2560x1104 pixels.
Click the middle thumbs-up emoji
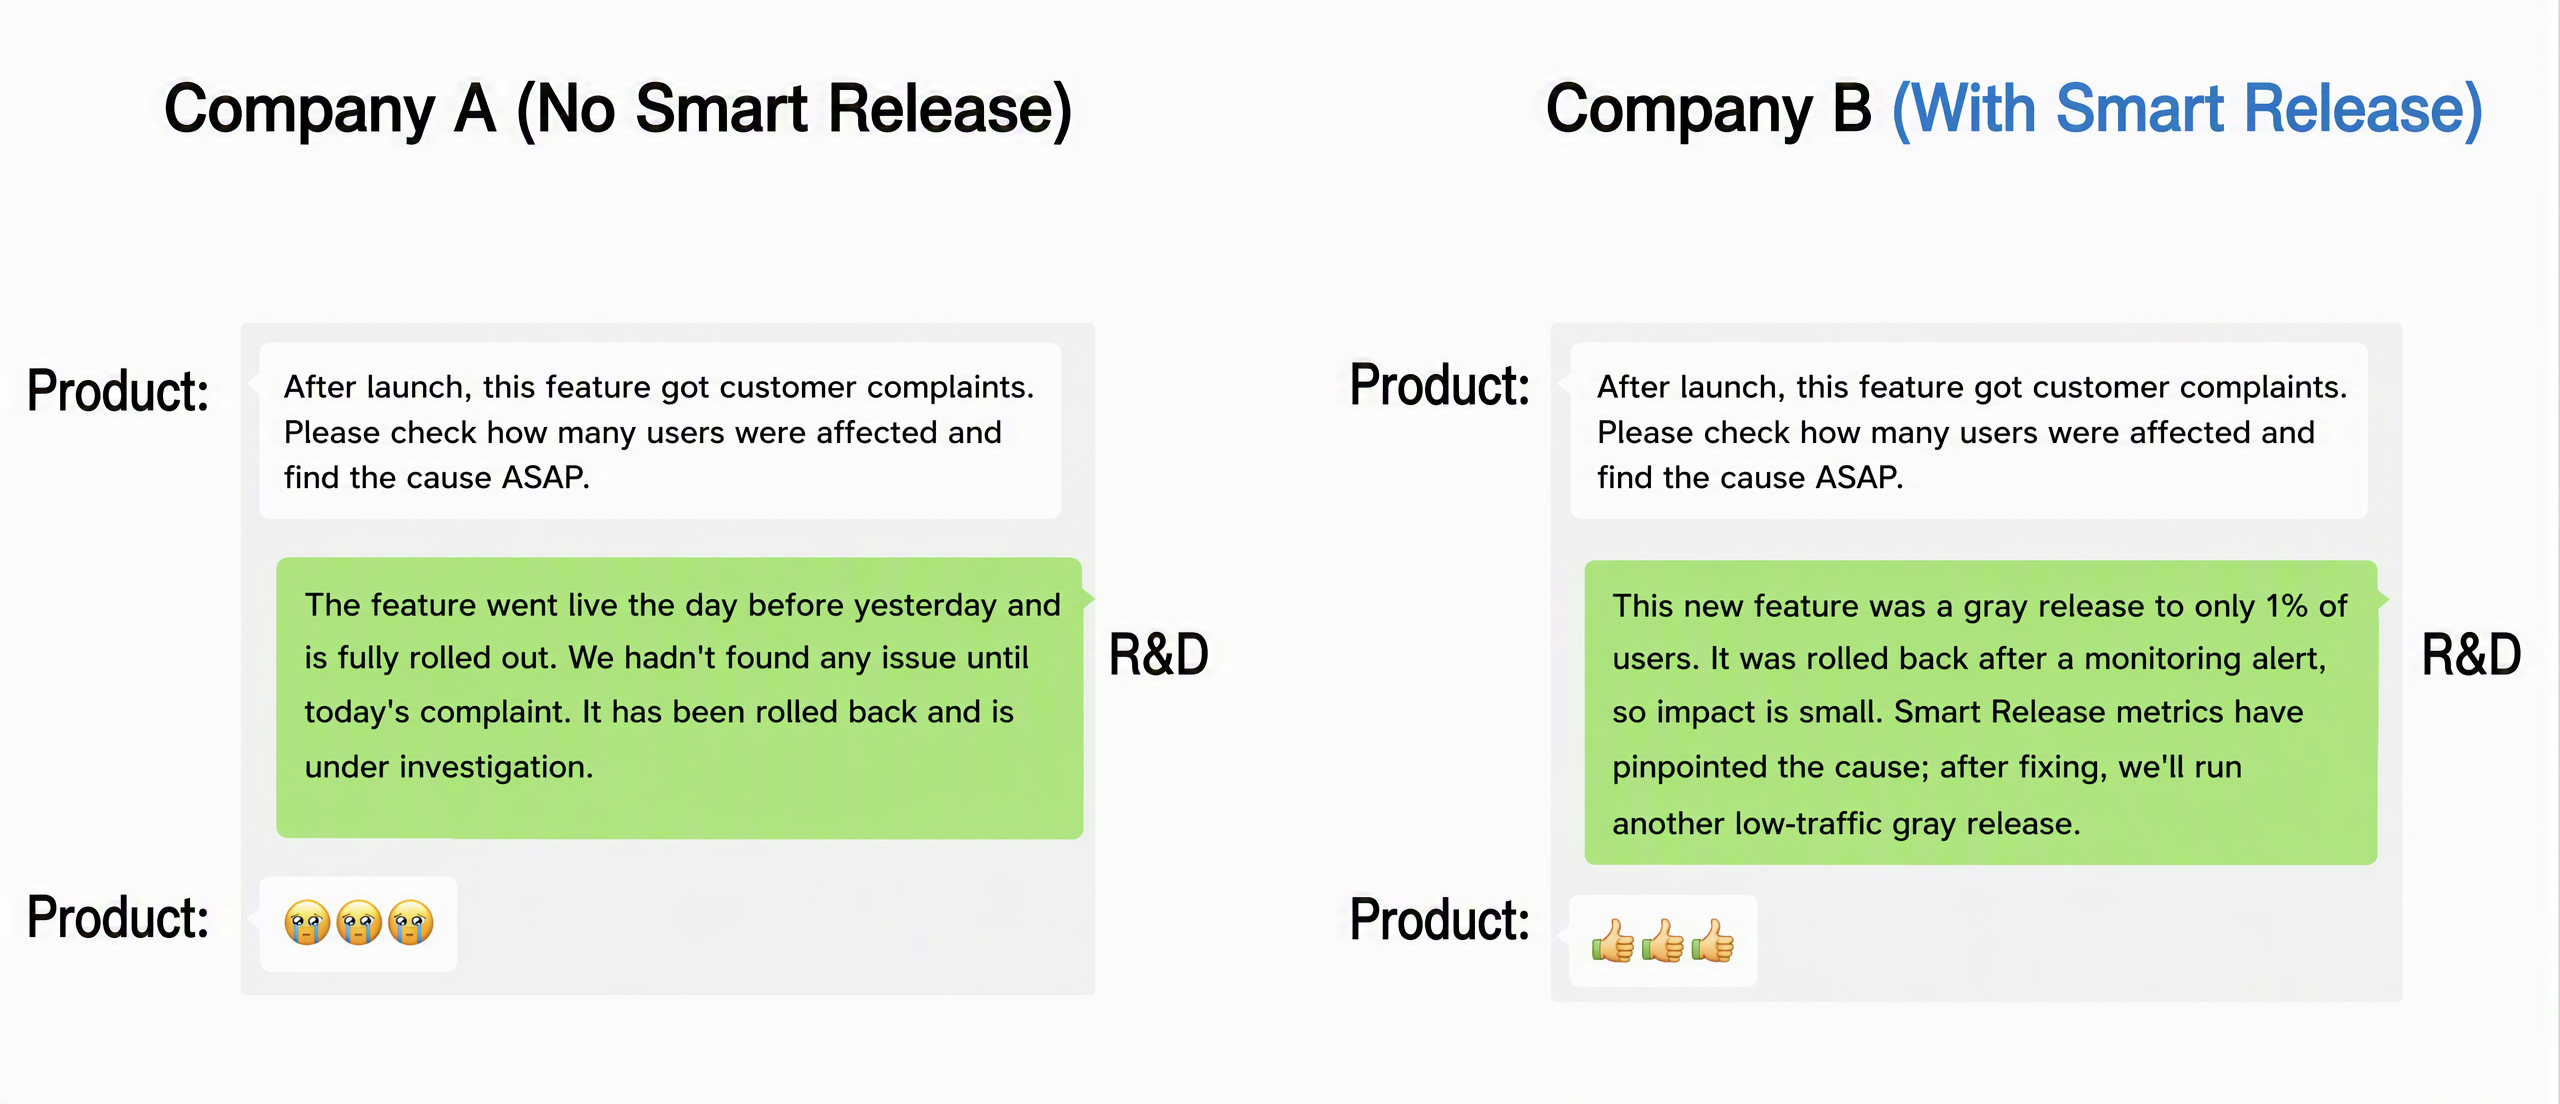1663,941
